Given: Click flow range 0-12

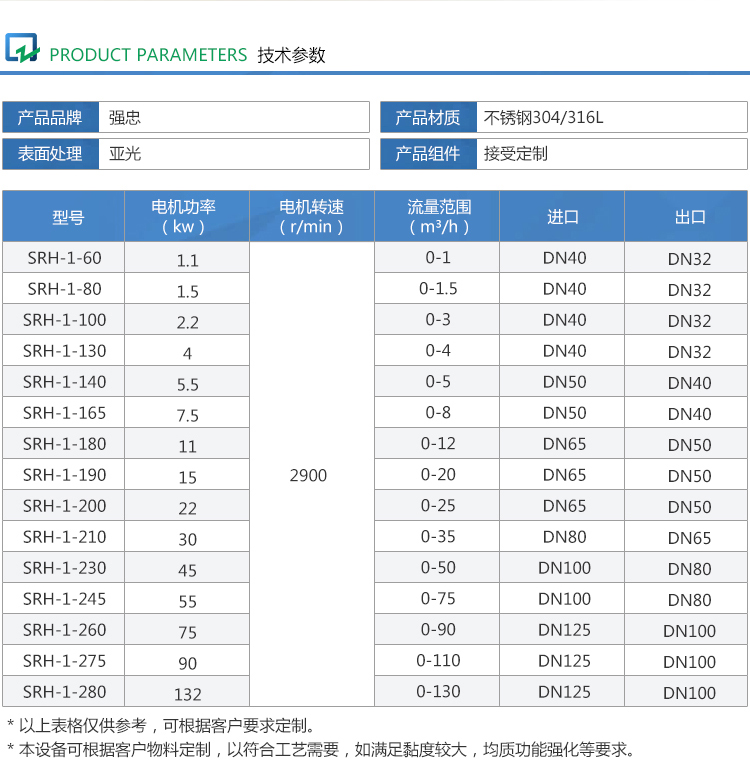Looking at the screenshot, I should click(438, 443).
